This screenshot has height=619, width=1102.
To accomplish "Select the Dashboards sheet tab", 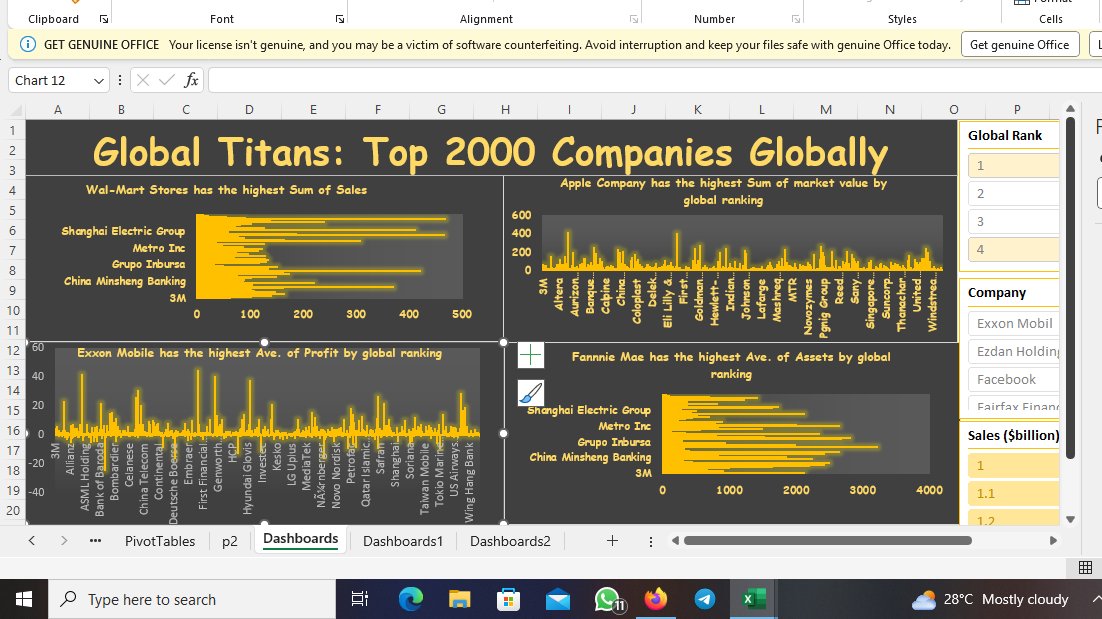I will point(301,539).
